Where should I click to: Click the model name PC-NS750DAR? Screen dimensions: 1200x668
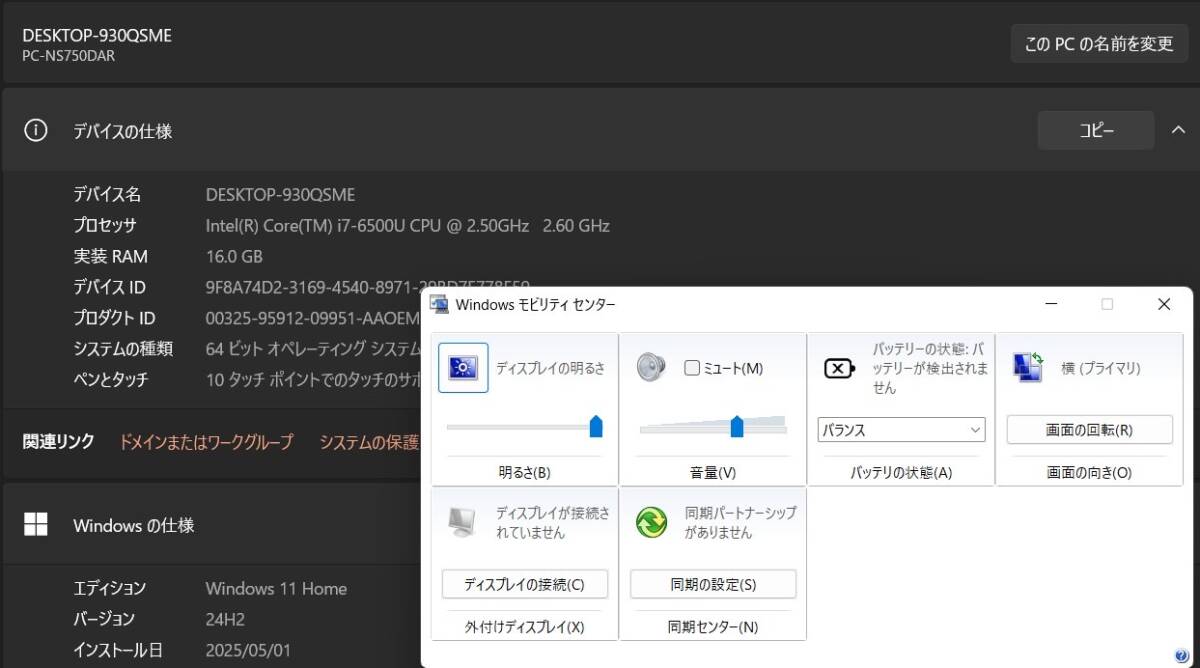[x=68, y=56]
